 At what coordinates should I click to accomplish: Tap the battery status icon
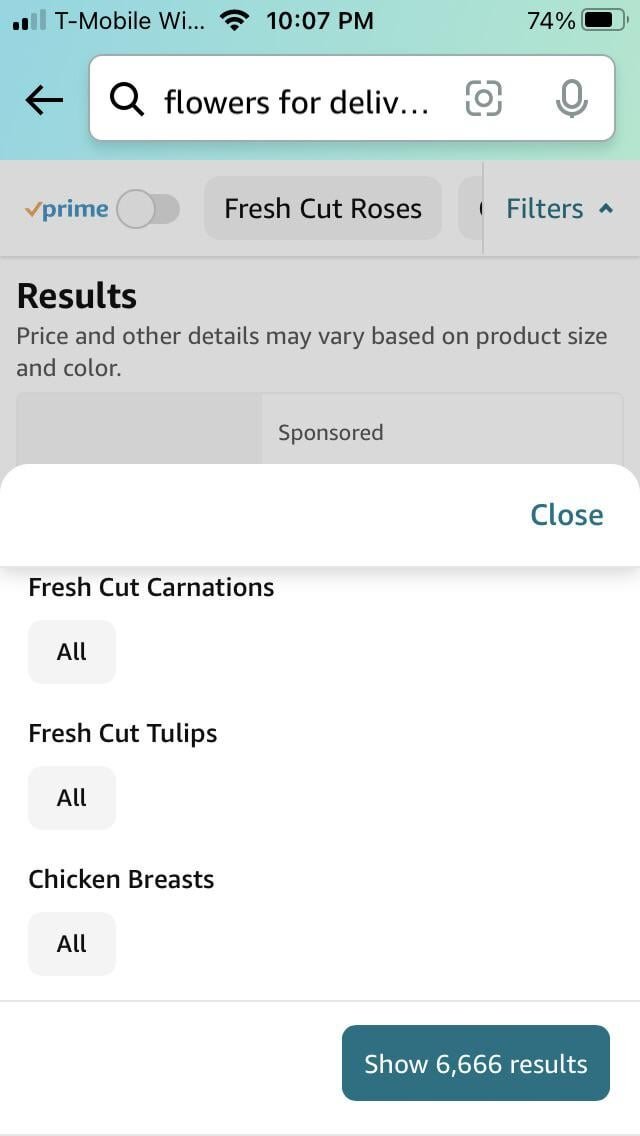(x=603, y=20)
